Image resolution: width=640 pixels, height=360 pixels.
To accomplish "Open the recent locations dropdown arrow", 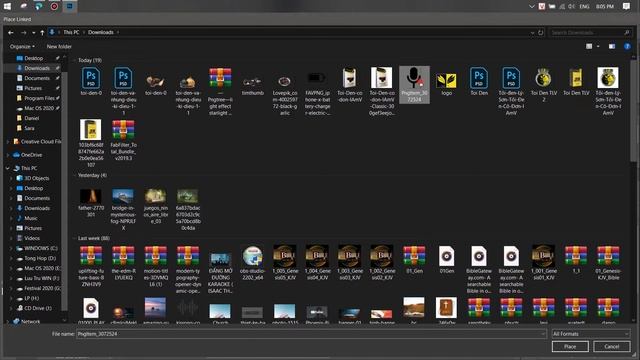I will coord(33,32).
